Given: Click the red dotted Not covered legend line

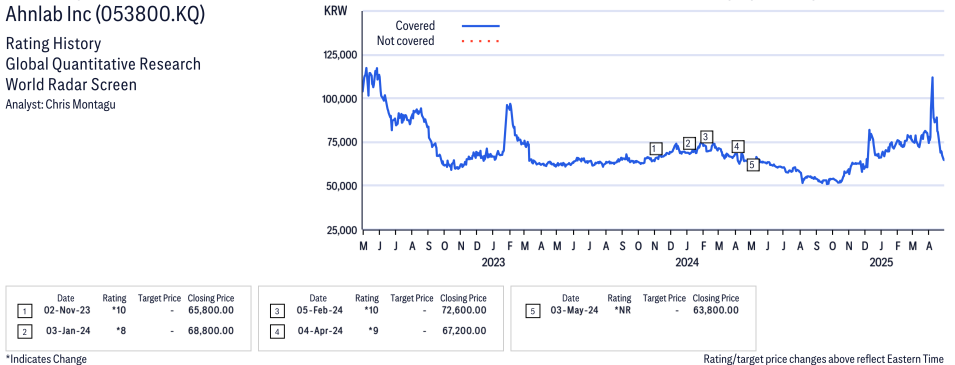Looking at the screenshot, I should 481,41.
